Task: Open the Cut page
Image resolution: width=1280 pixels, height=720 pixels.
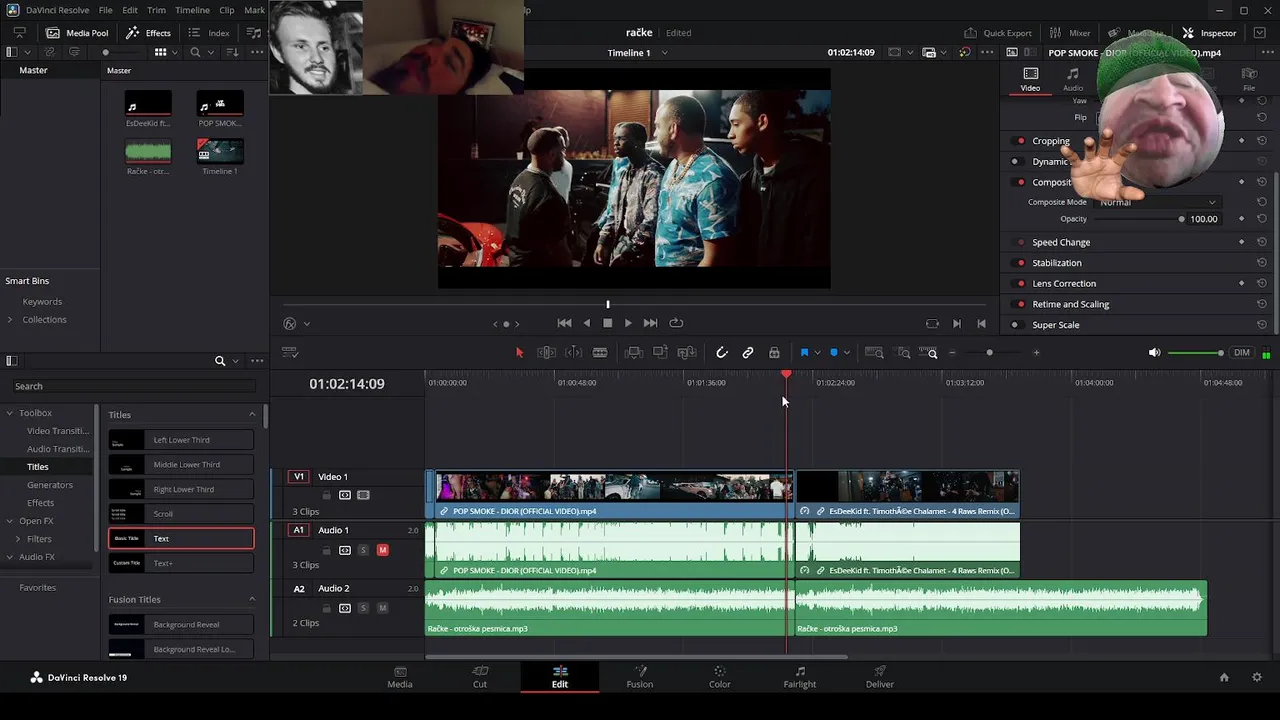Action: (480, 677)
